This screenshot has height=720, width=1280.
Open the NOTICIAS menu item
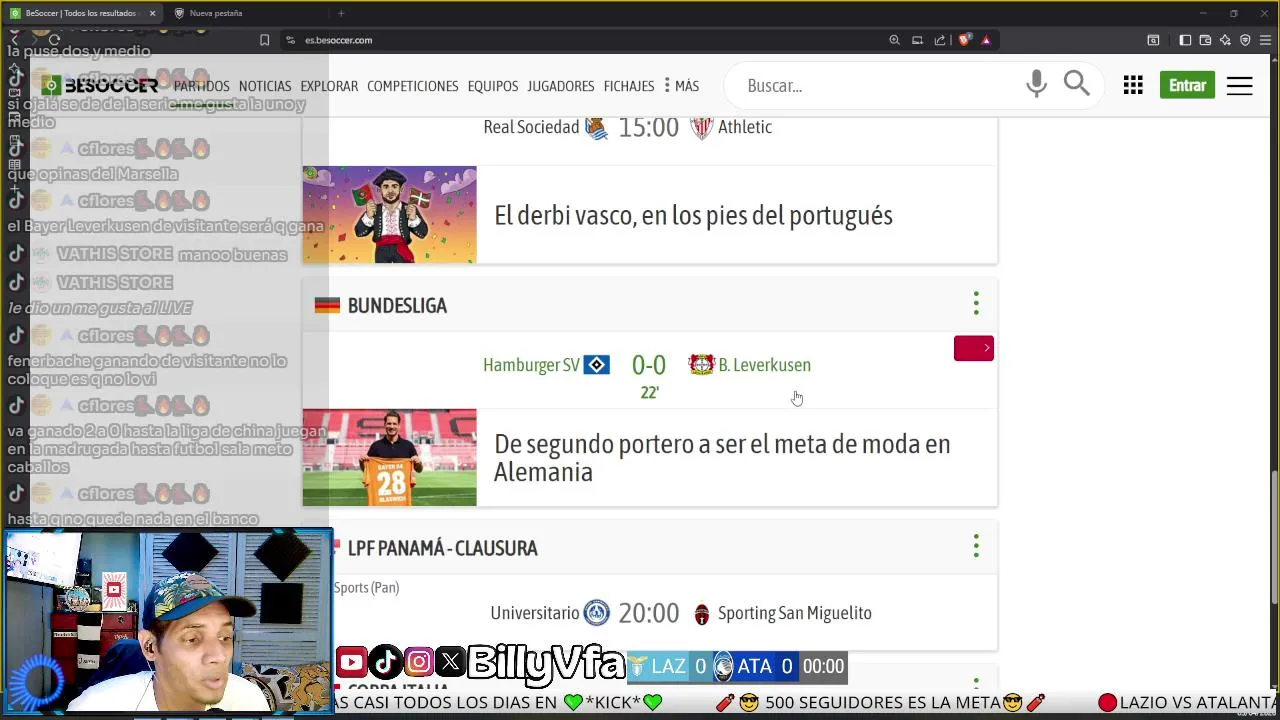pos(265,86)
